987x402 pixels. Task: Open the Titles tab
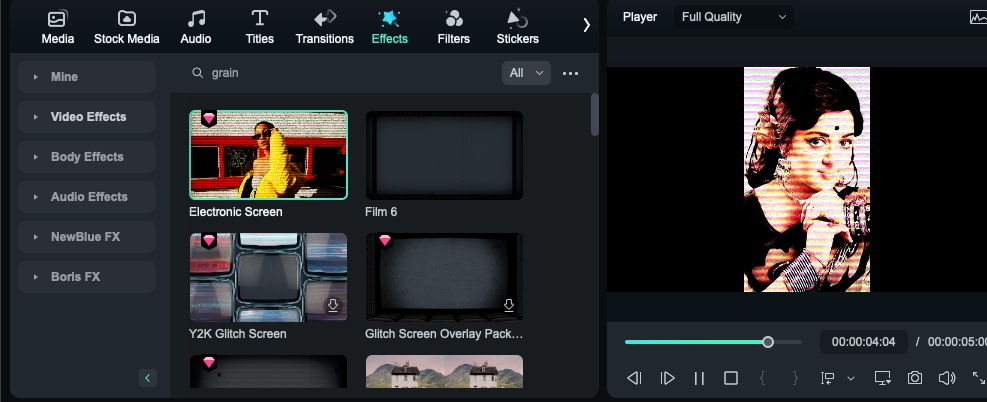click(259, 28)
